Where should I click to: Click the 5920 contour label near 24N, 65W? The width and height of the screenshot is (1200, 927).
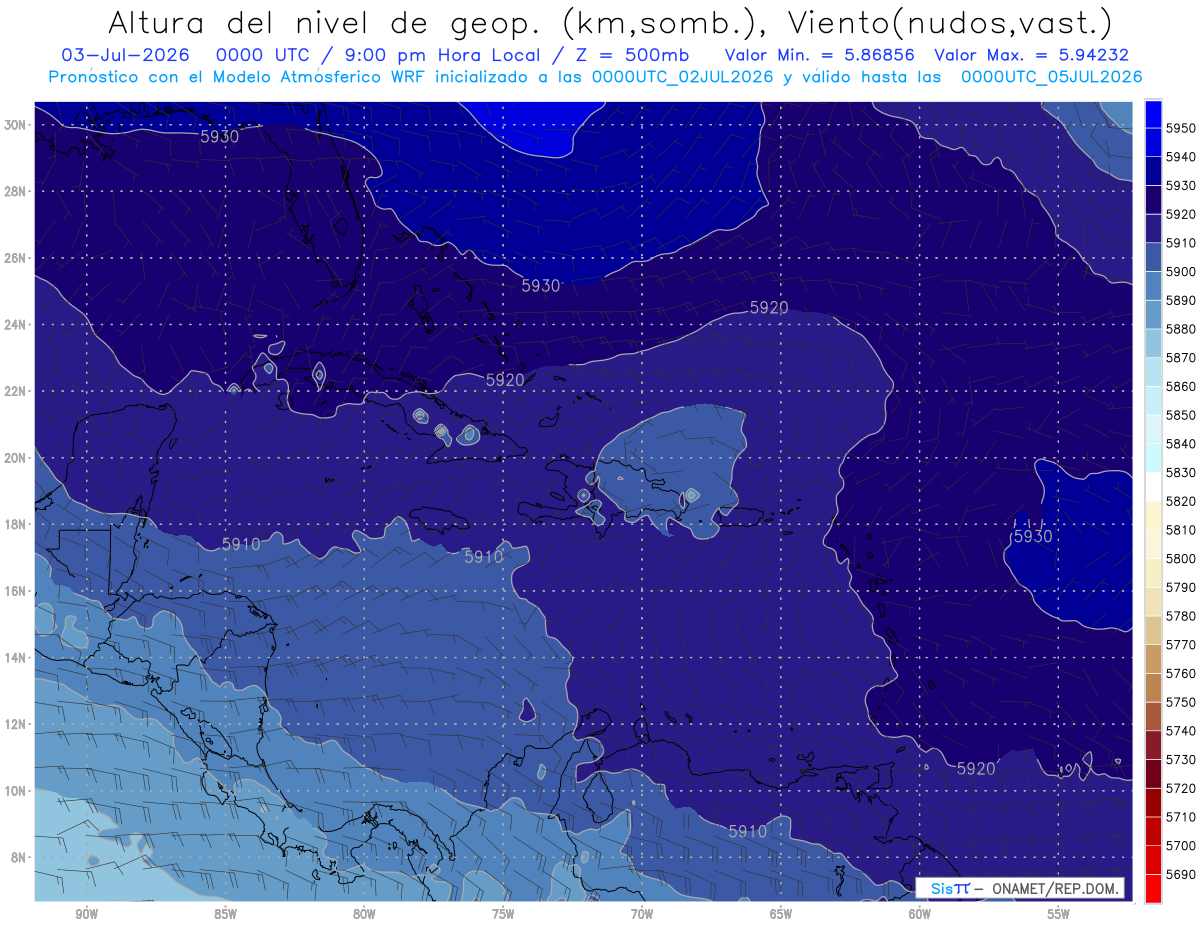(x=769, y=308)
